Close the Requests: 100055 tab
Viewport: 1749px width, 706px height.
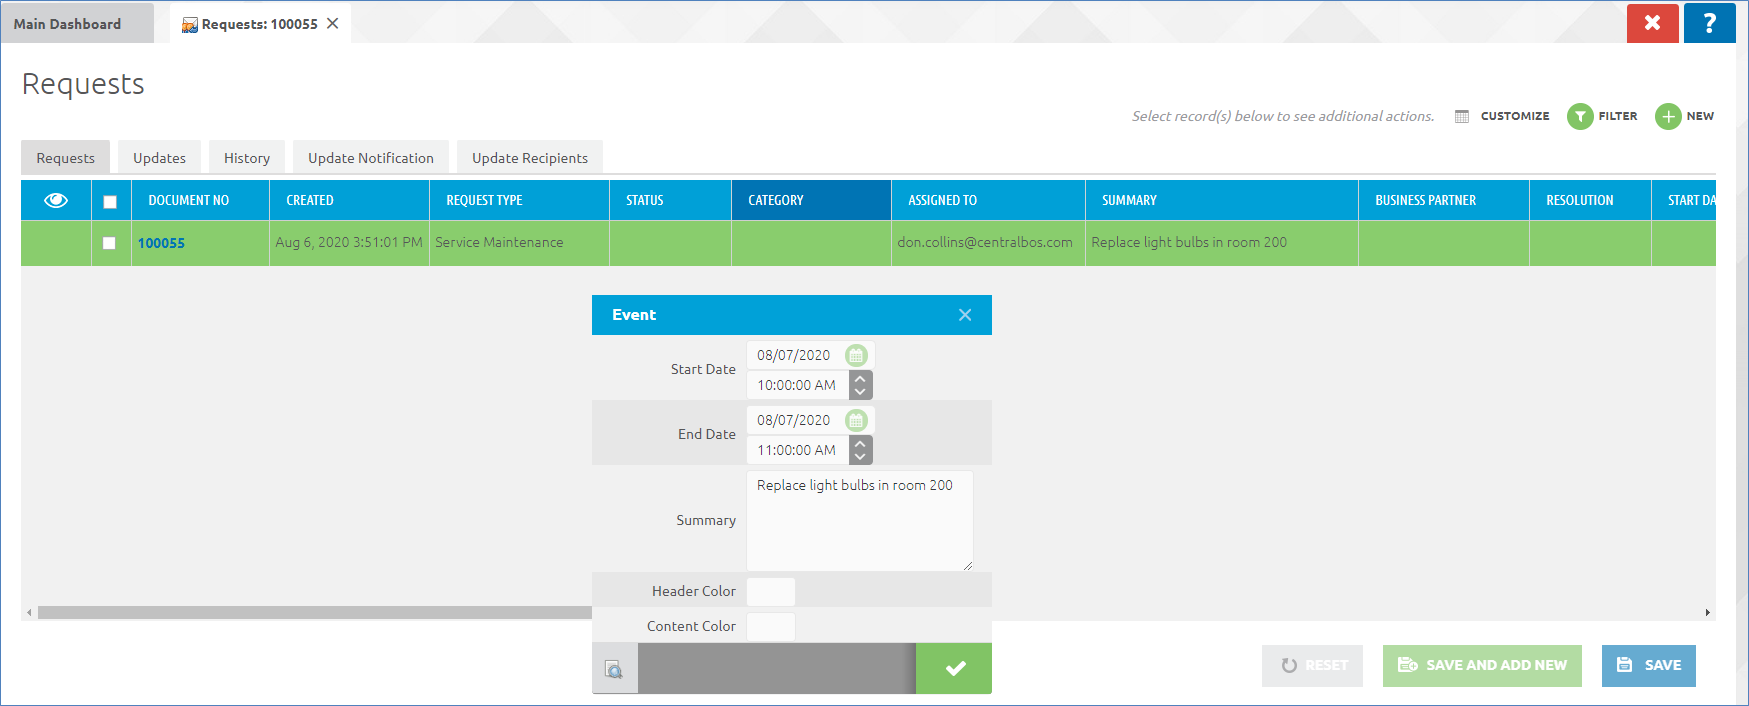pyautogui.click(x=333, y=23)
